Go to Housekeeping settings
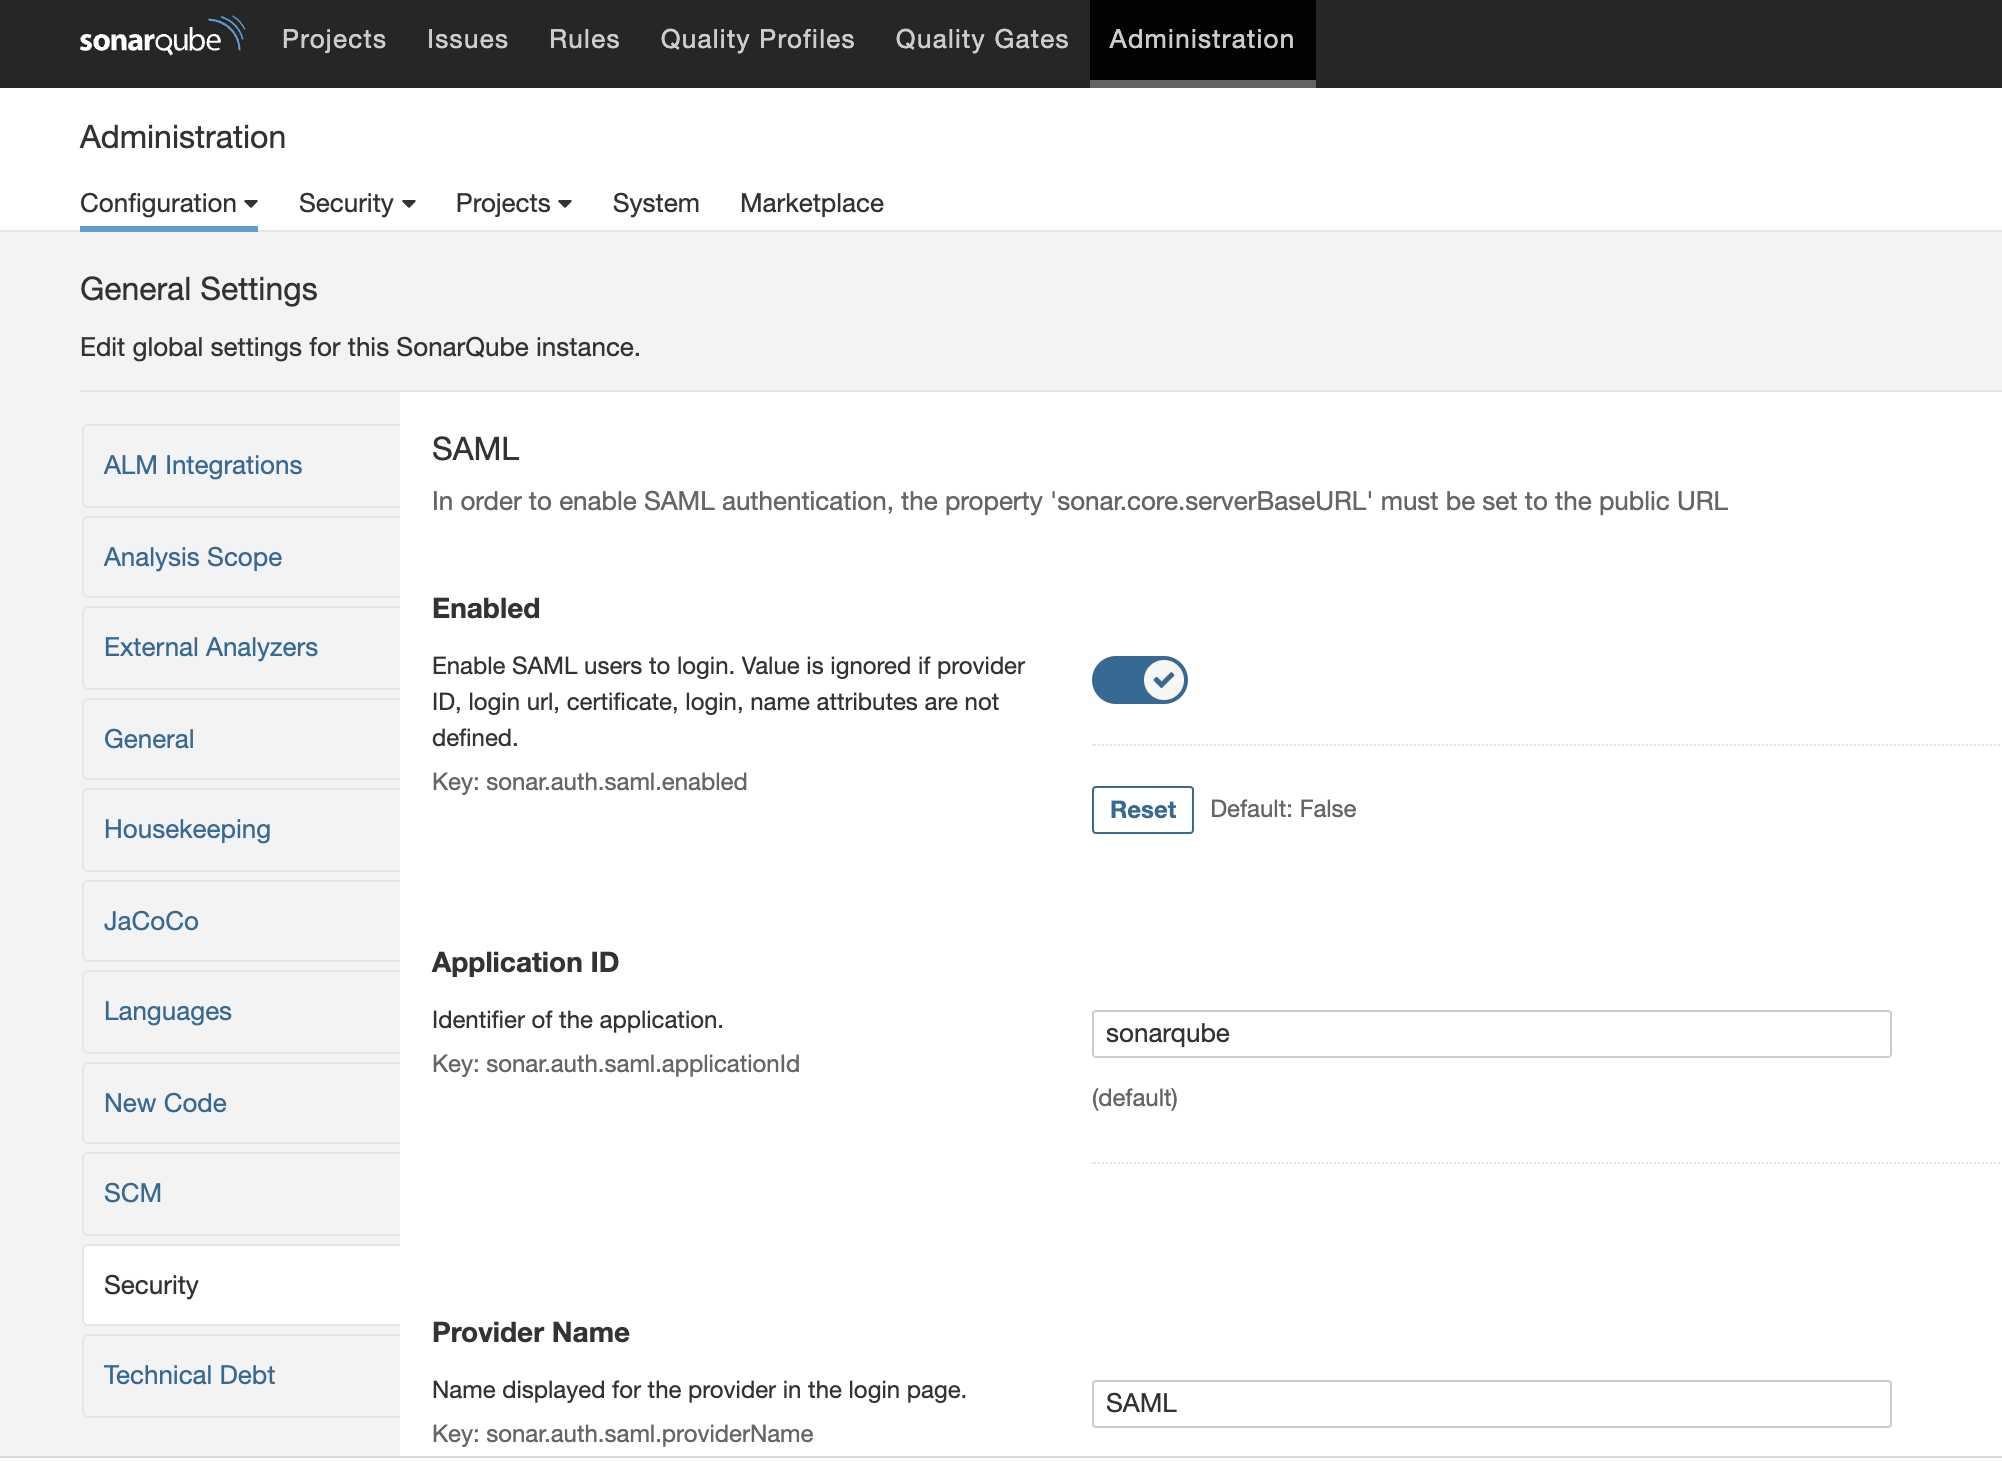The width and height of the screenshot is (2002, 1462). 187,829
